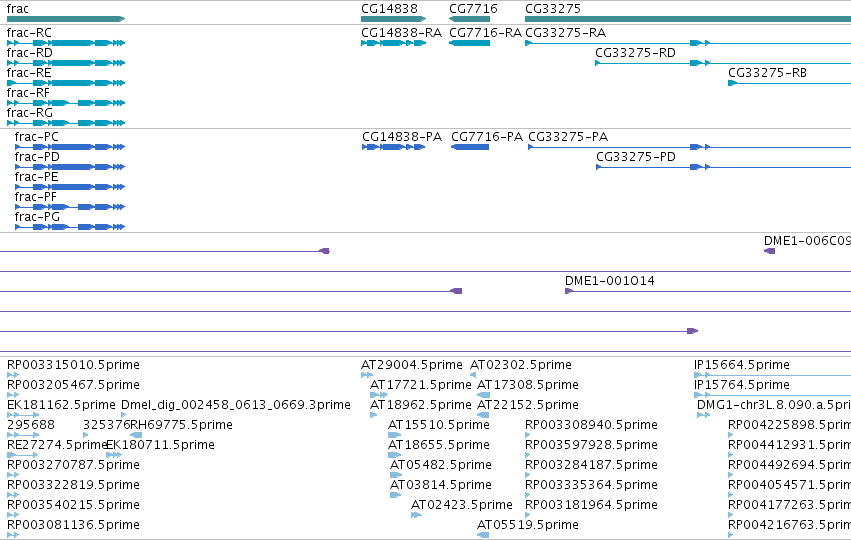Click transcript frac-RC
851x540 pixels.
point(66,43)
